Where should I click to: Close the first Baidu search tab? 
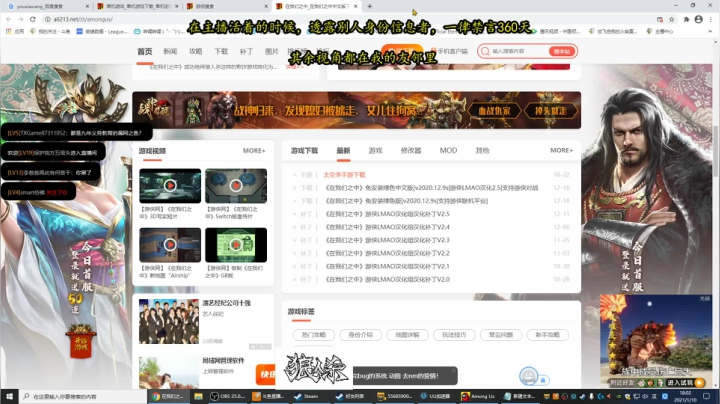(87, 6)
